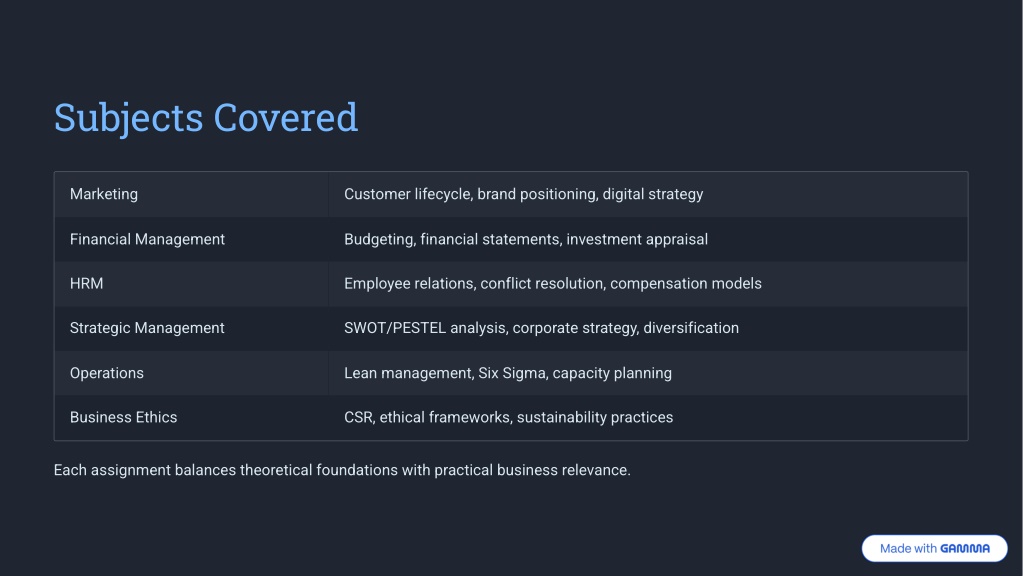The width and height of the screenshot is (1023, 576).
Task: Click the Each assignment balances footer sentence
Action: click(342, 470)
